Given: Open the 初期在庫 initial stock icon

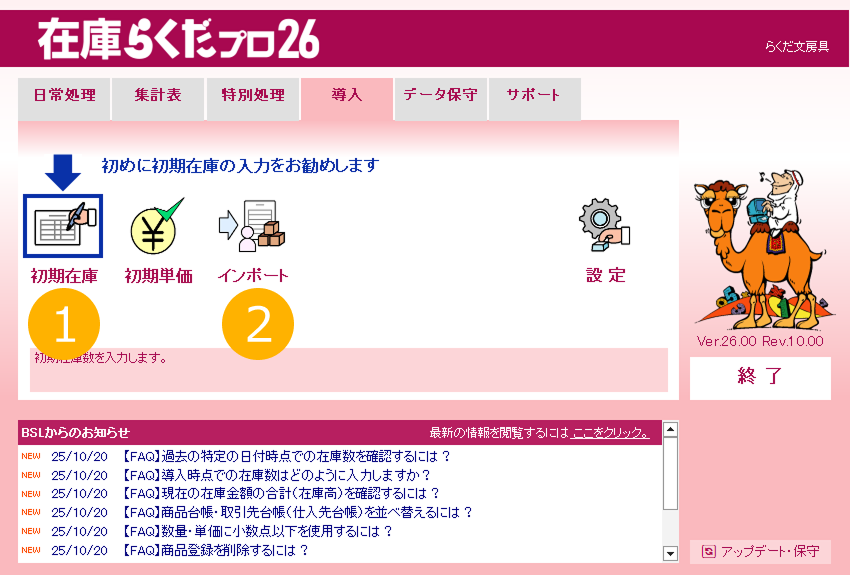Looking at the screenshot, I should (63, 226).
